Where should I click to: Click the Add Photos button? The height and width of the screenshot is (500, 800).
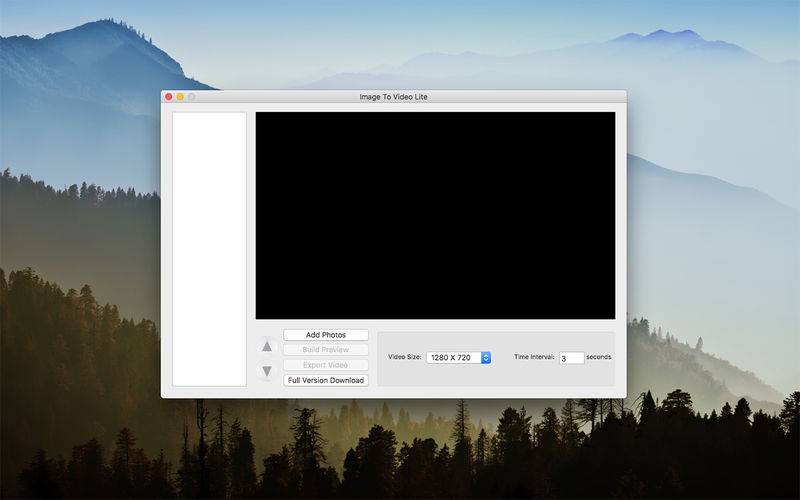(x=326, y=335)
